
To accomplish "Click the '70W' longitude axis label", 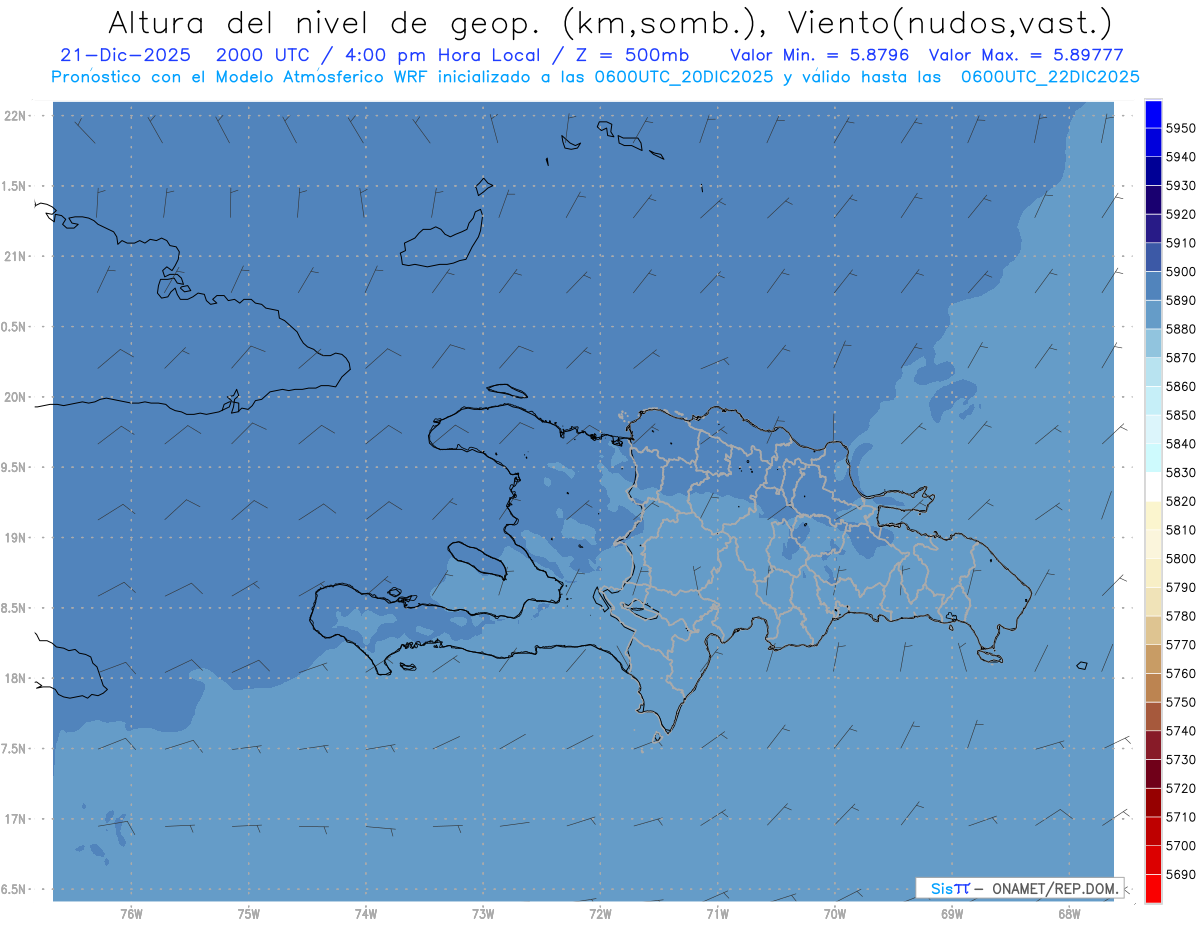I will point(835,913).
